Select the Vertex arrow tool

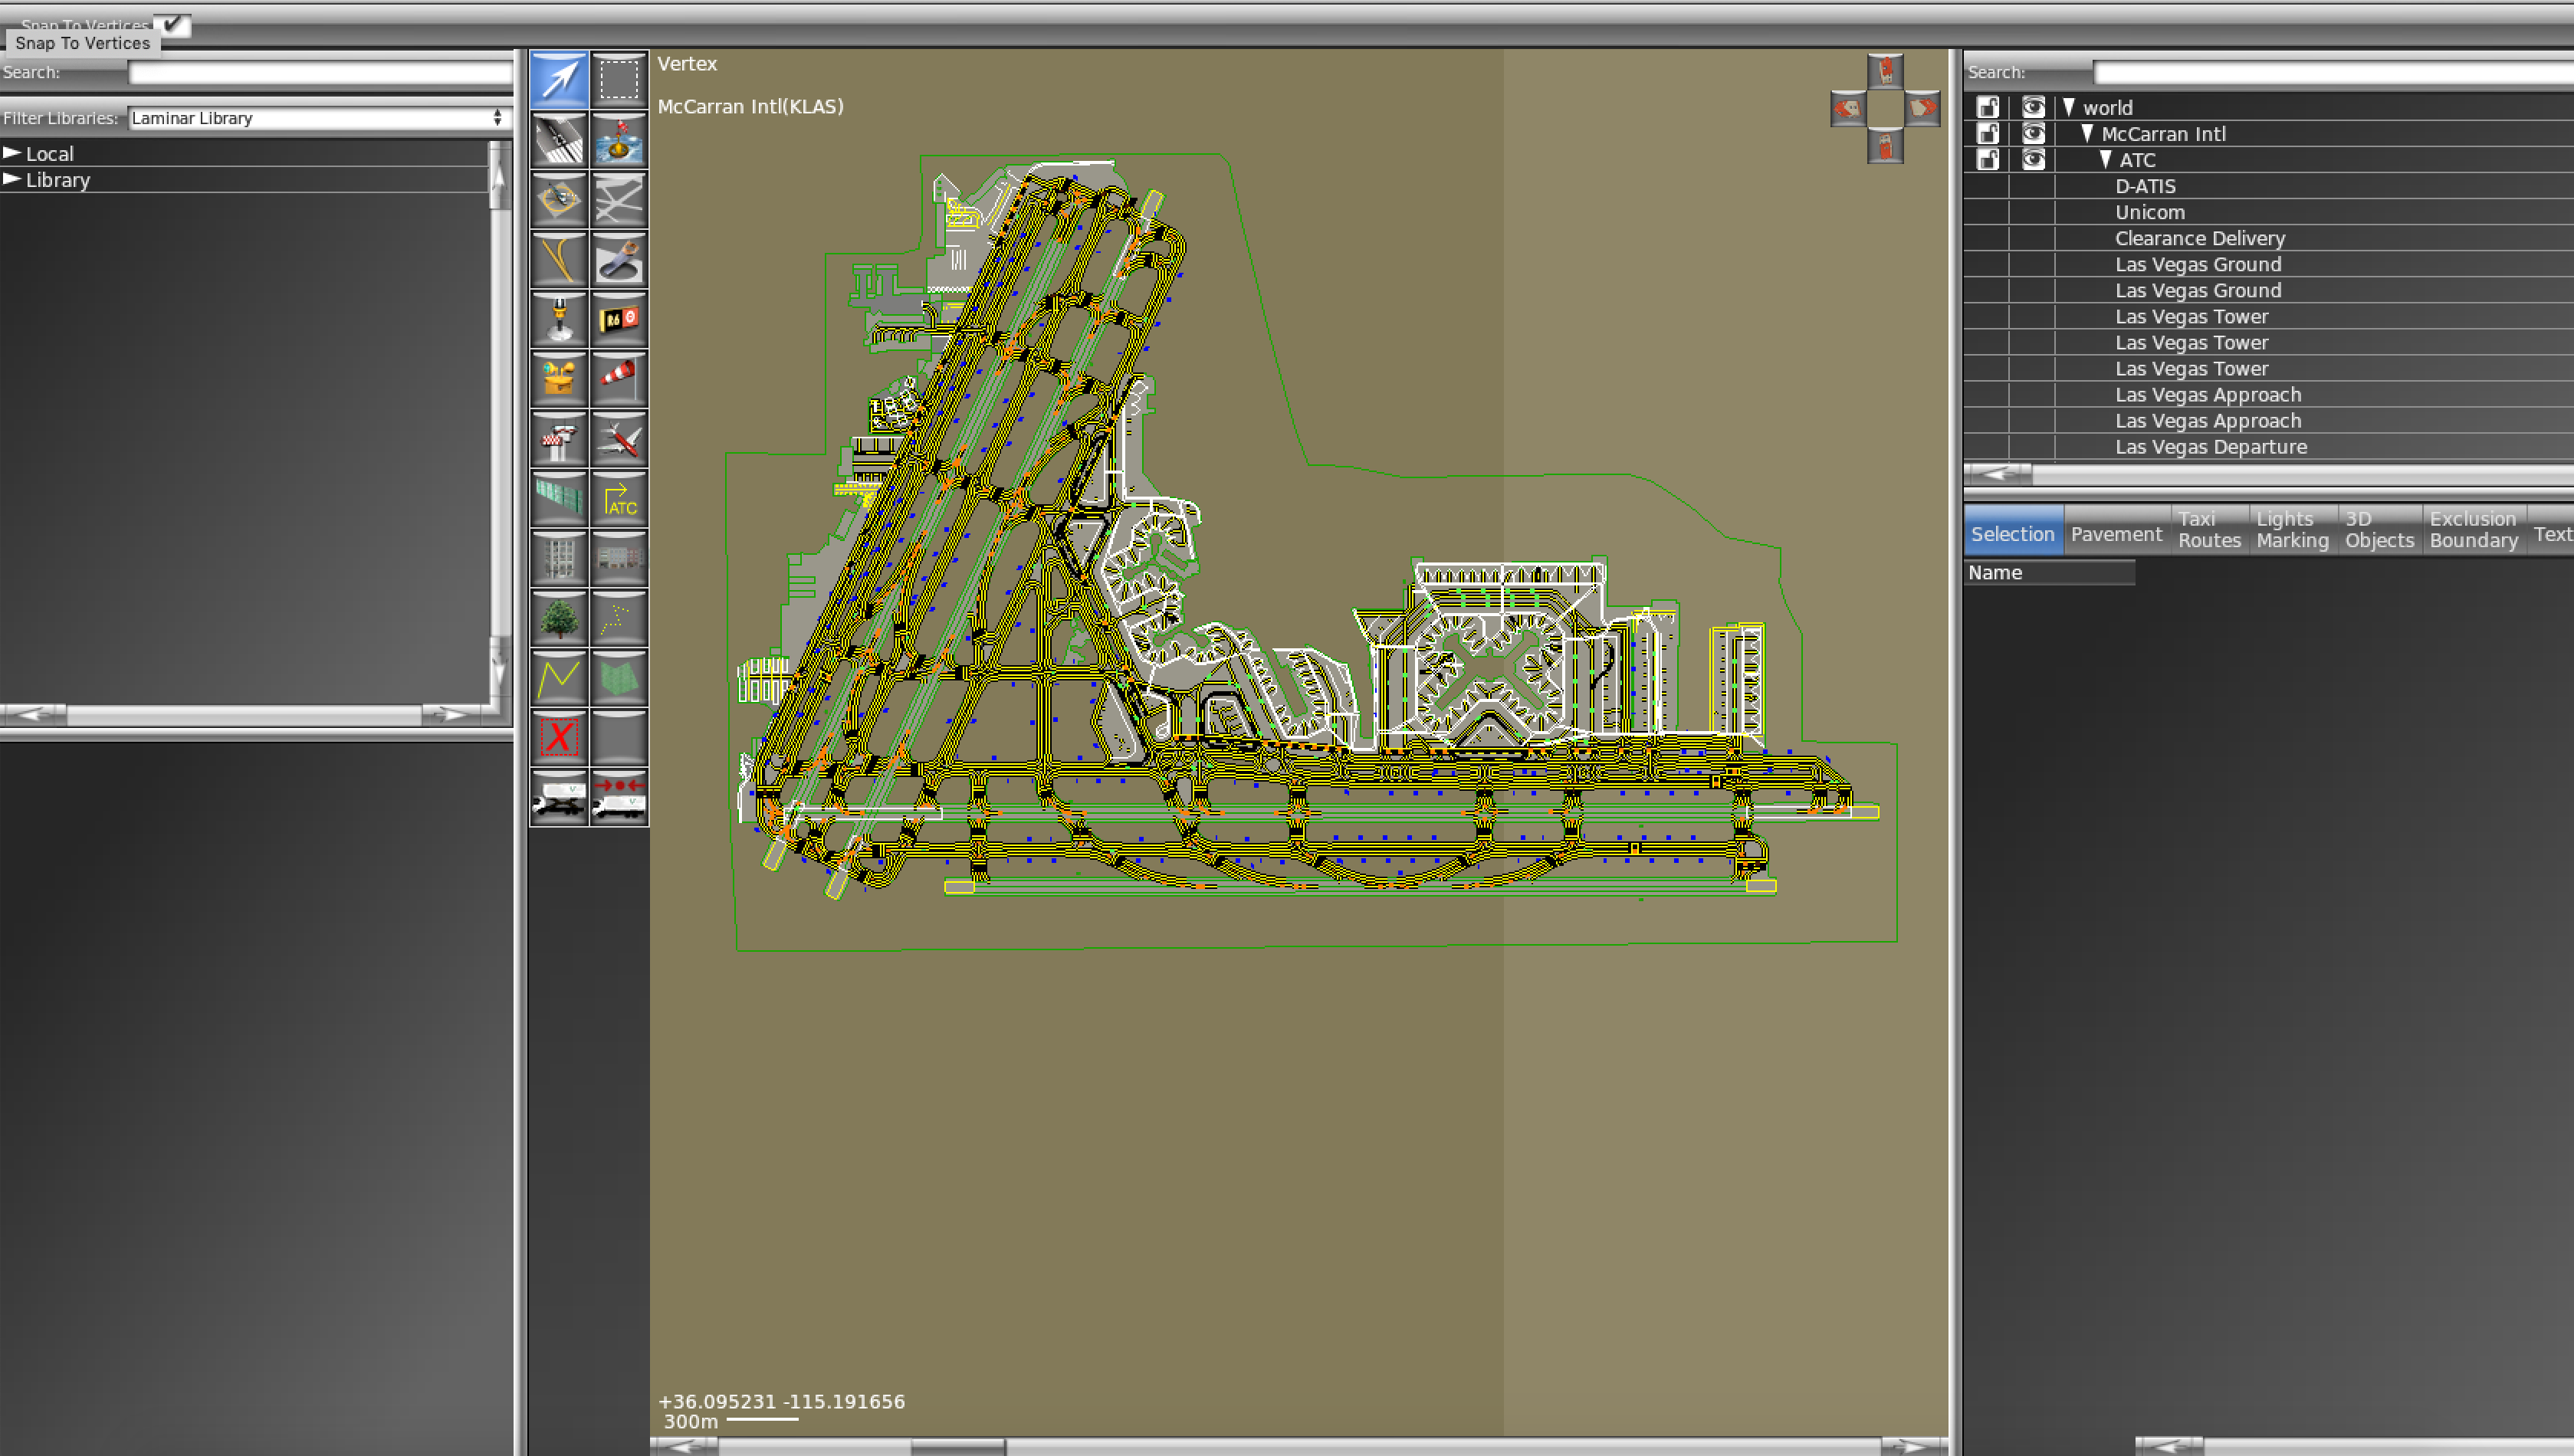(558, 79)
